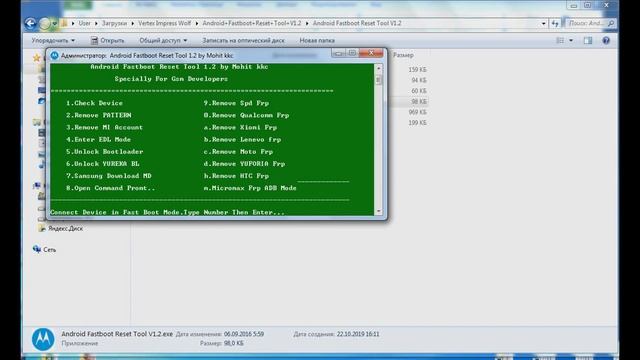640x360 pixels.
Task: Click the console scrollbar up arrow
Action: tap(378, 68)
